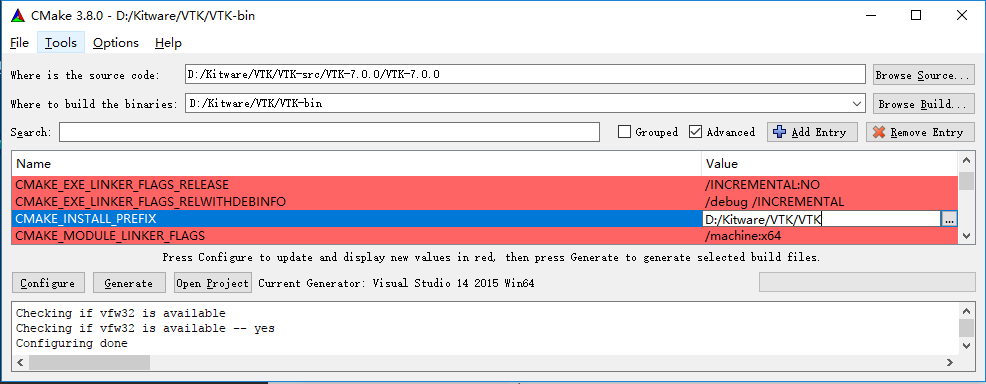Click the Name column header
The width and height of the screenshot is (986, 384).
tap(357, 163)
